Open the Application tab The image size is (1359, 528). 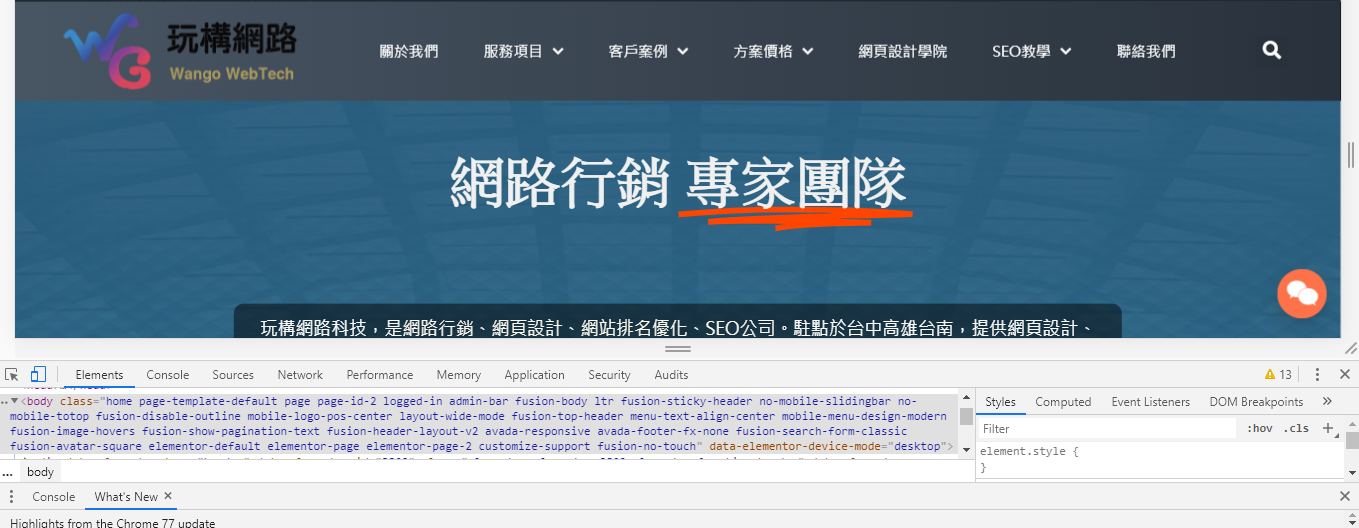click(535, 375)
